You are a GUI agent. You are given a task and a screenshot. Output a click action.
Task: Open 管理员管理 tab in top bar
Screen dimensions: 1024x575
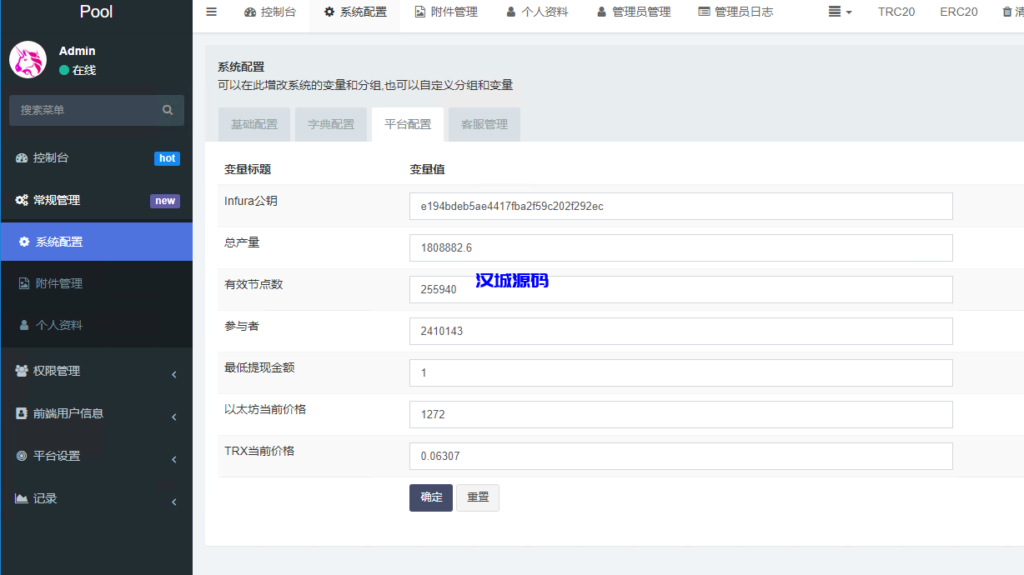[x=633, y=12]
